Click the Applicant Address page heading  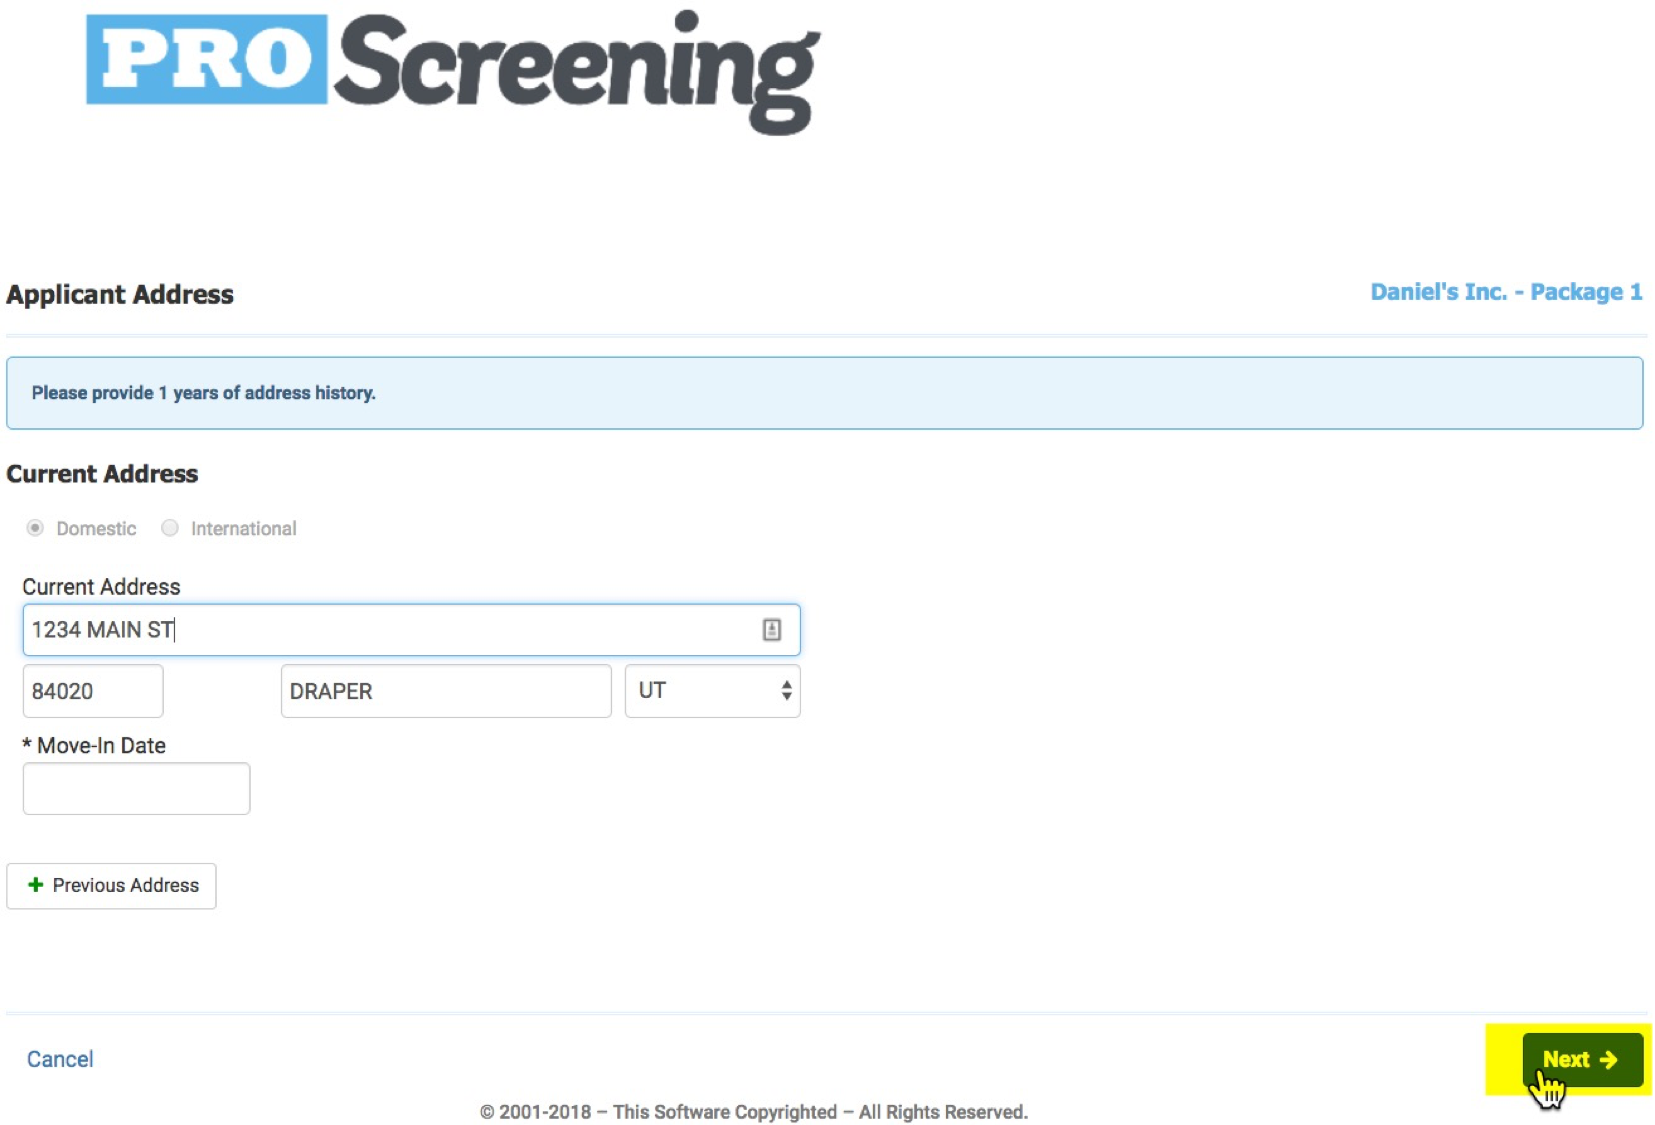point(120,295)
